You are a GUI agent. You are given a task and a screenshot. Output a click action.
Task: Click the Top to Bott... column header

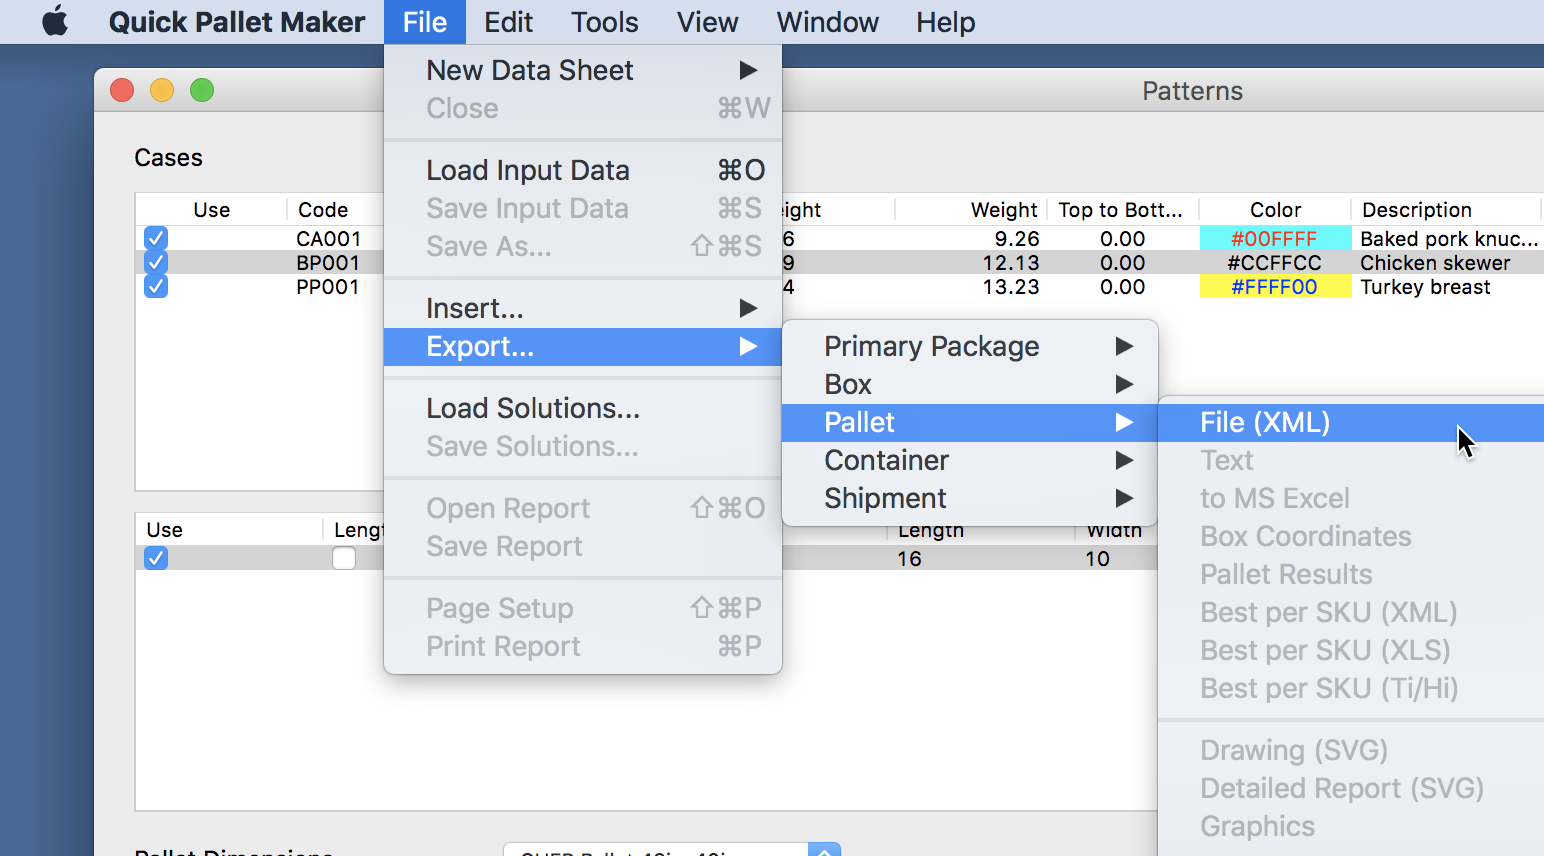(x=1120, y=210)
